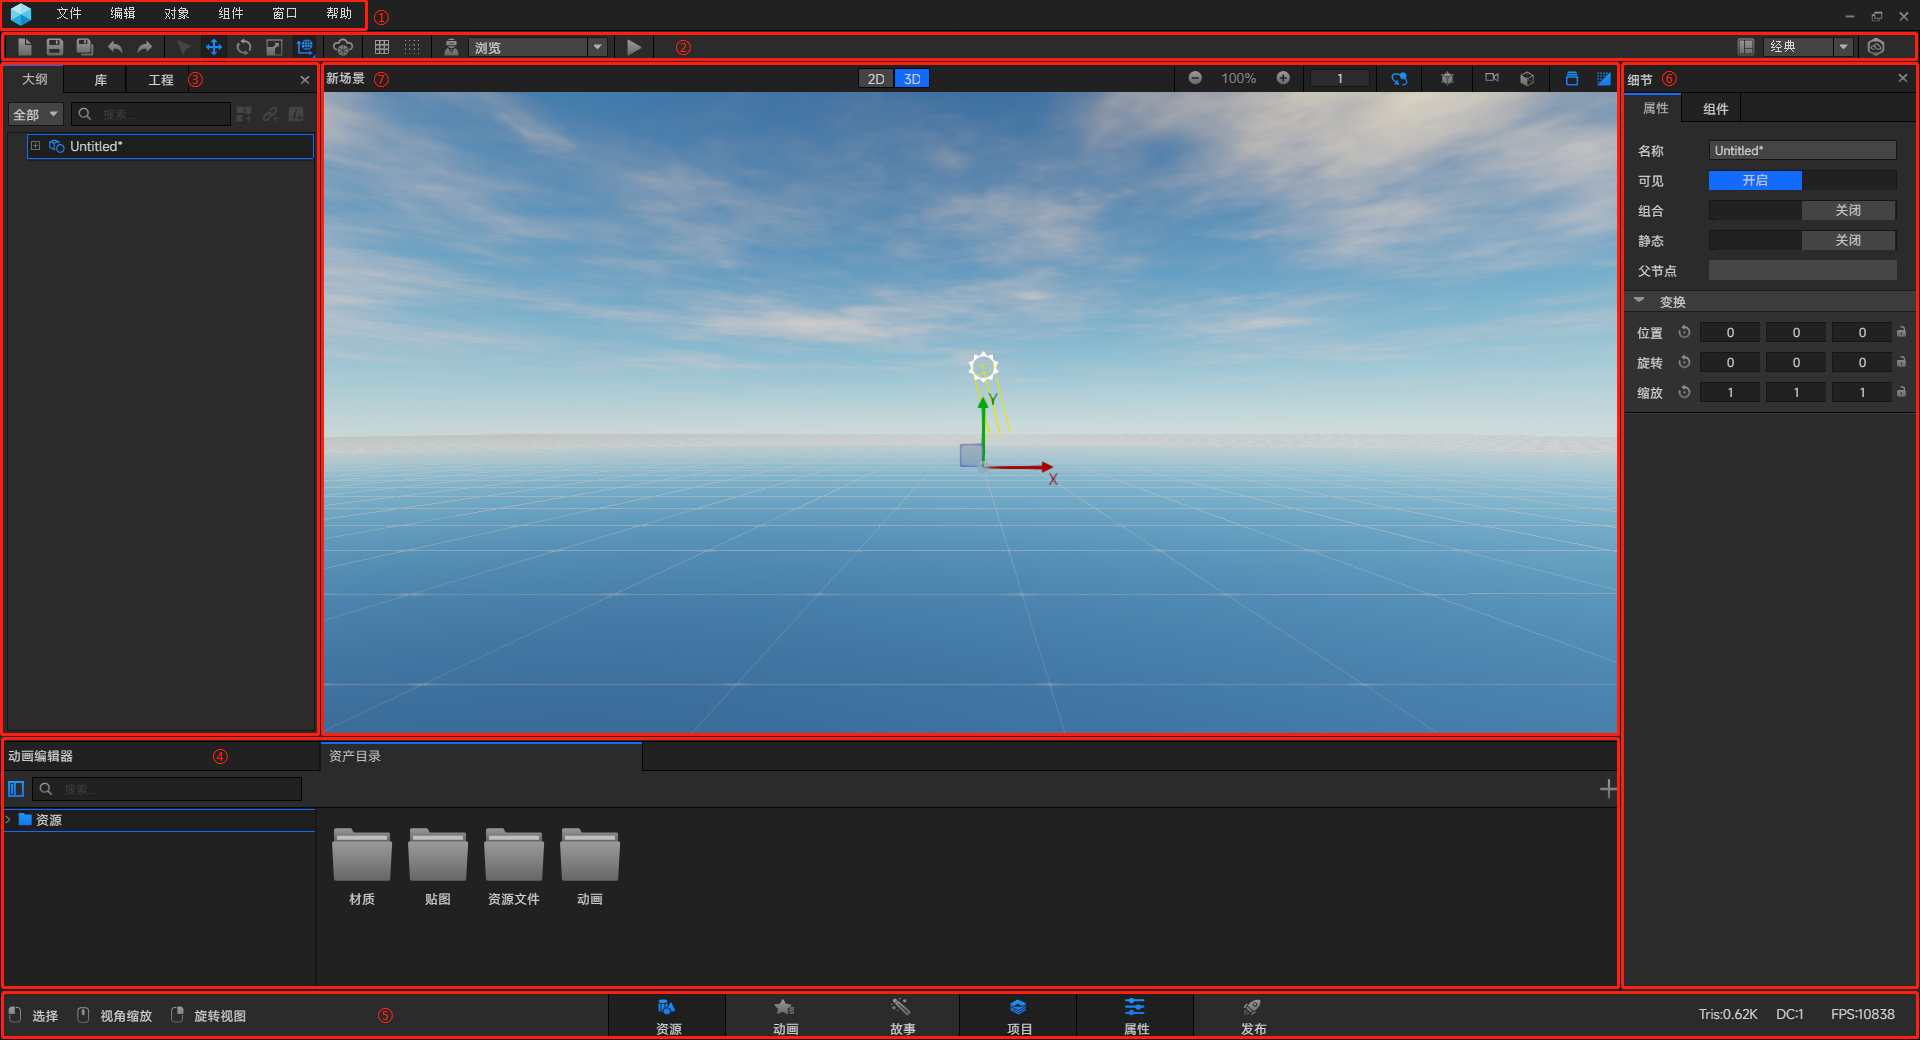This screenshot has height=1040, width=1920.
Task: Click the camera icon in viewport bar
Action: tap(1492, 78)
